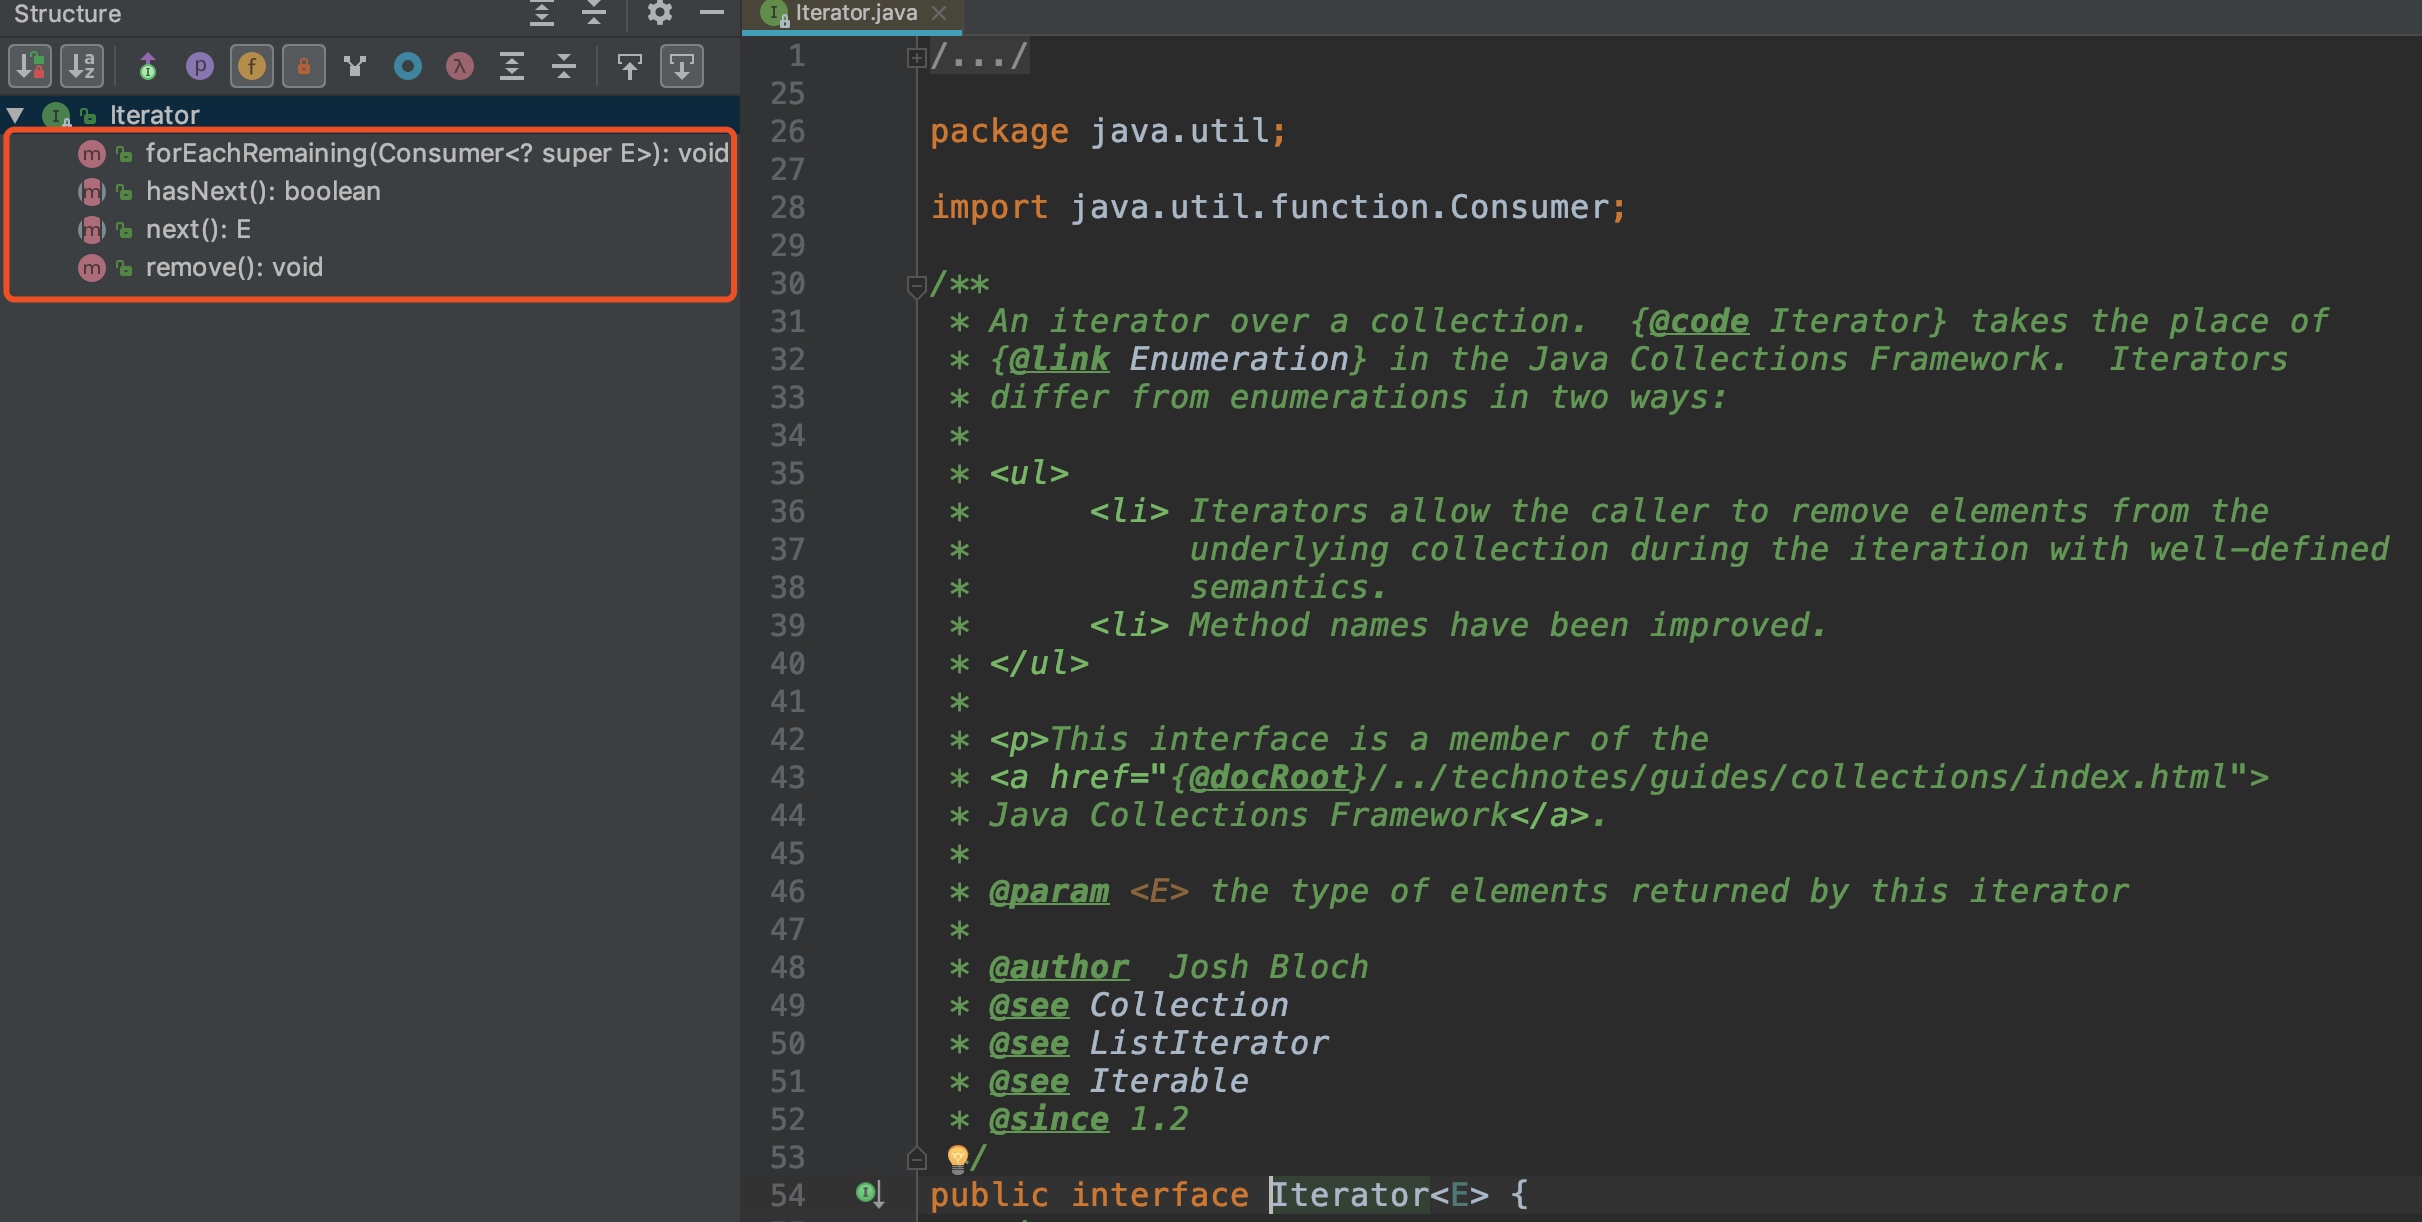Toggle Sort Alphabetically button
Screen dimensions: 2422x1222
[x=82, y=67]
